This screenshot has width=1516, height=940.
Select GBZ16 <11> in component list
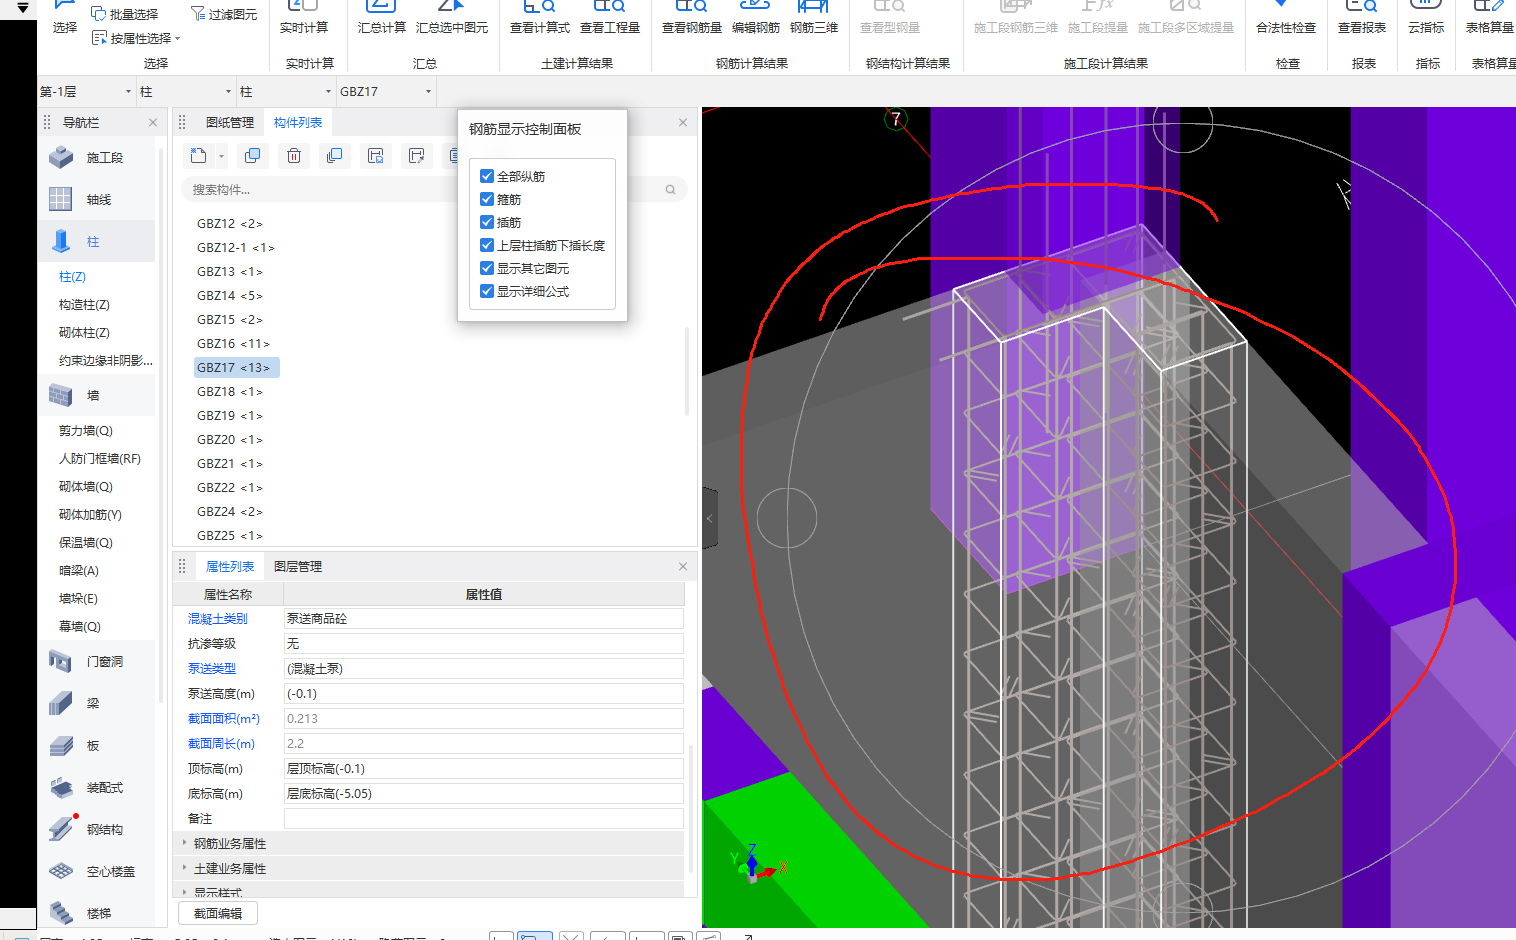[x=233, y=343]
